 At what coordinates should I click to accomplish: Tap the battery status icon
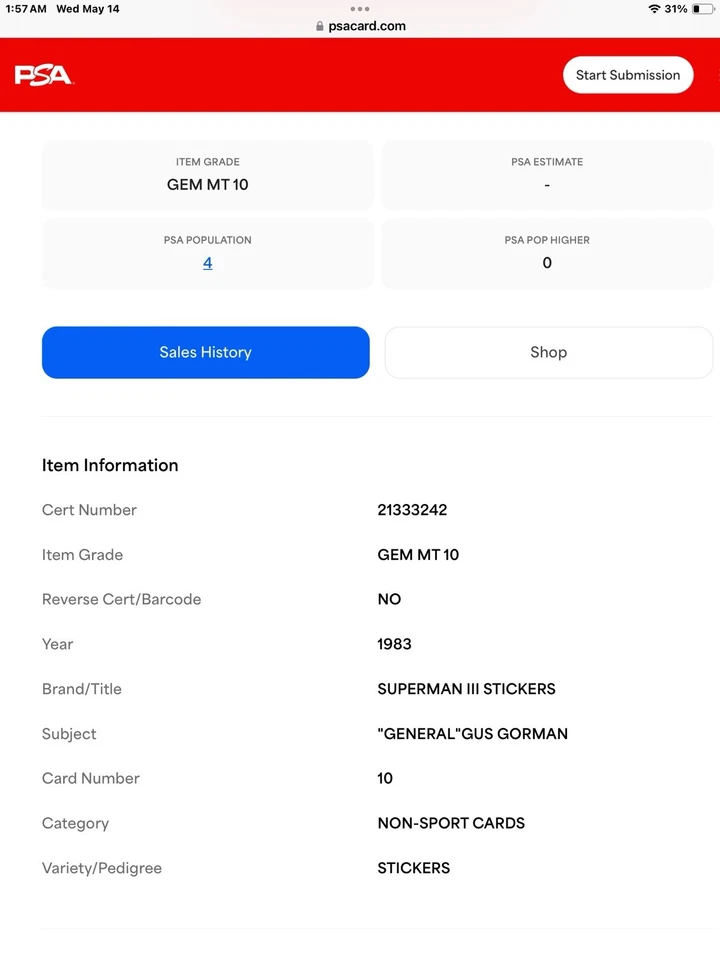702,9
